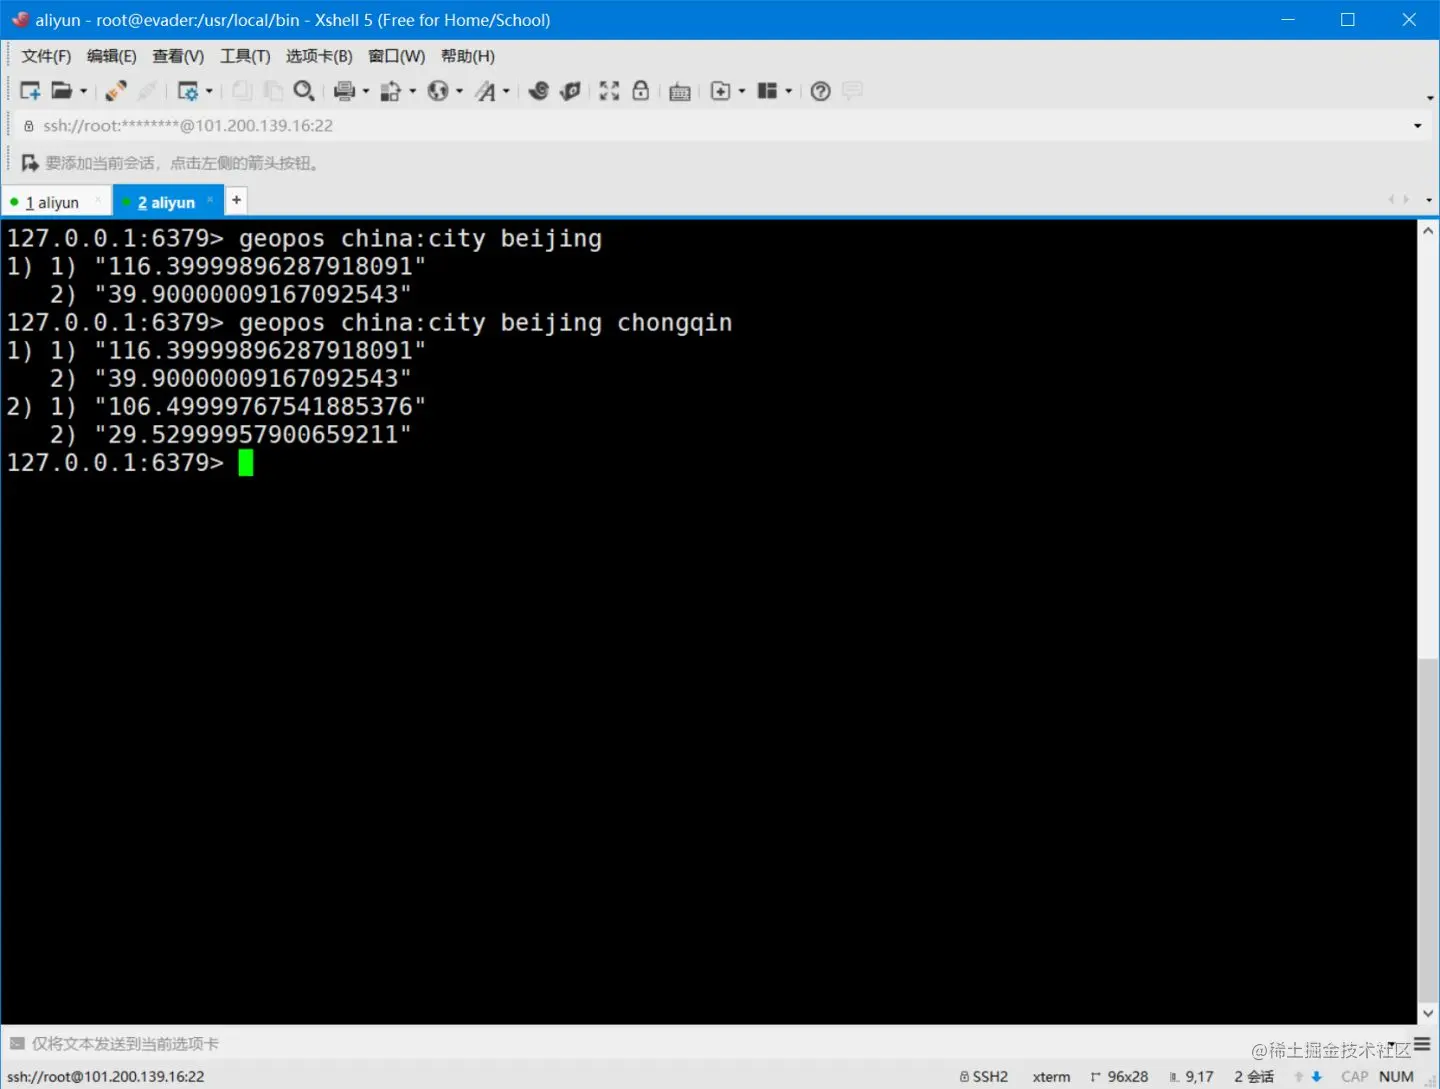Screen dimensions: 1440x1089
Task: Open the tab list dropdown arrow
Action: (x=1429, y=200)
